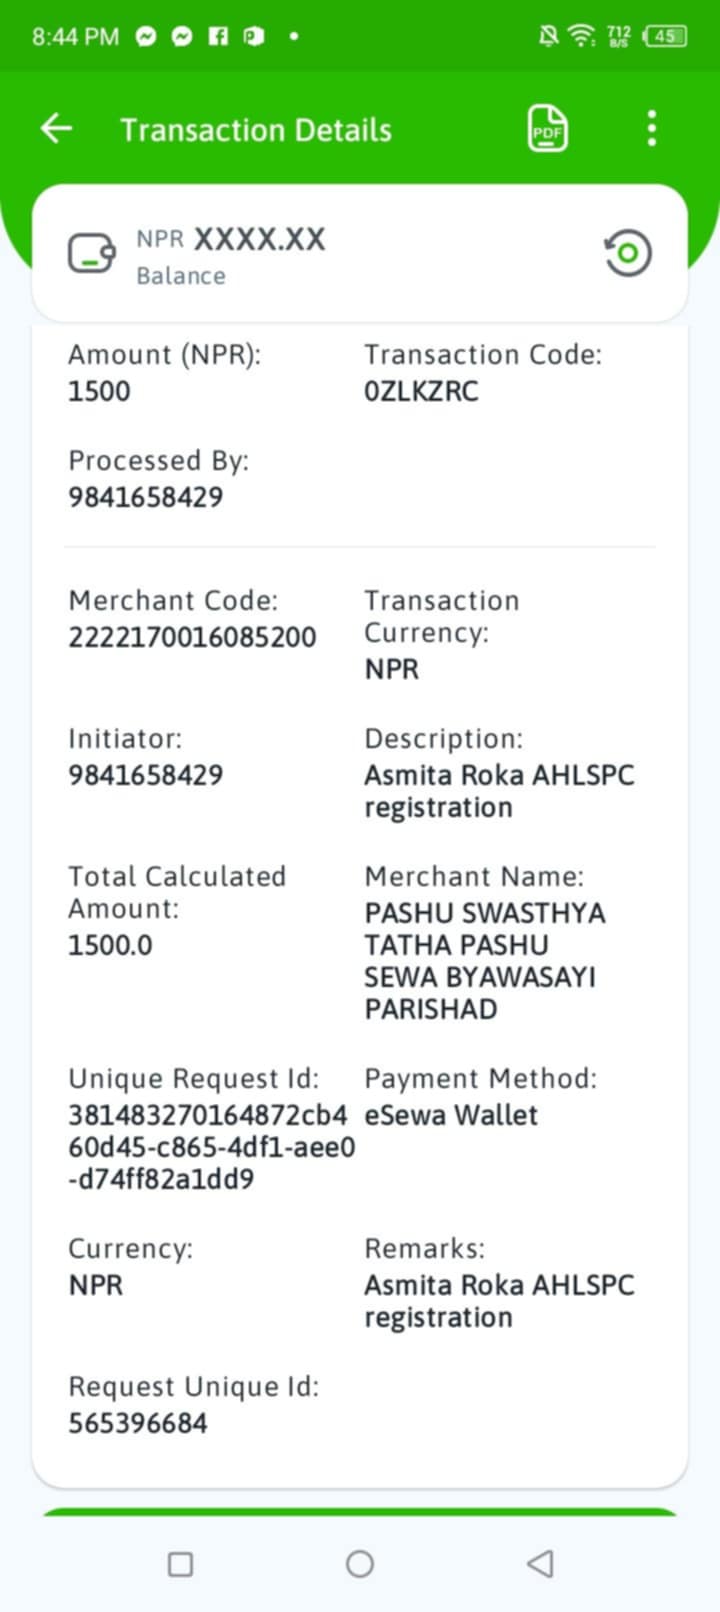The height and width of the screenshot is (1612, 720).
Task: Open the three-dot overflow menu
Action: click(x=652, y=128)
